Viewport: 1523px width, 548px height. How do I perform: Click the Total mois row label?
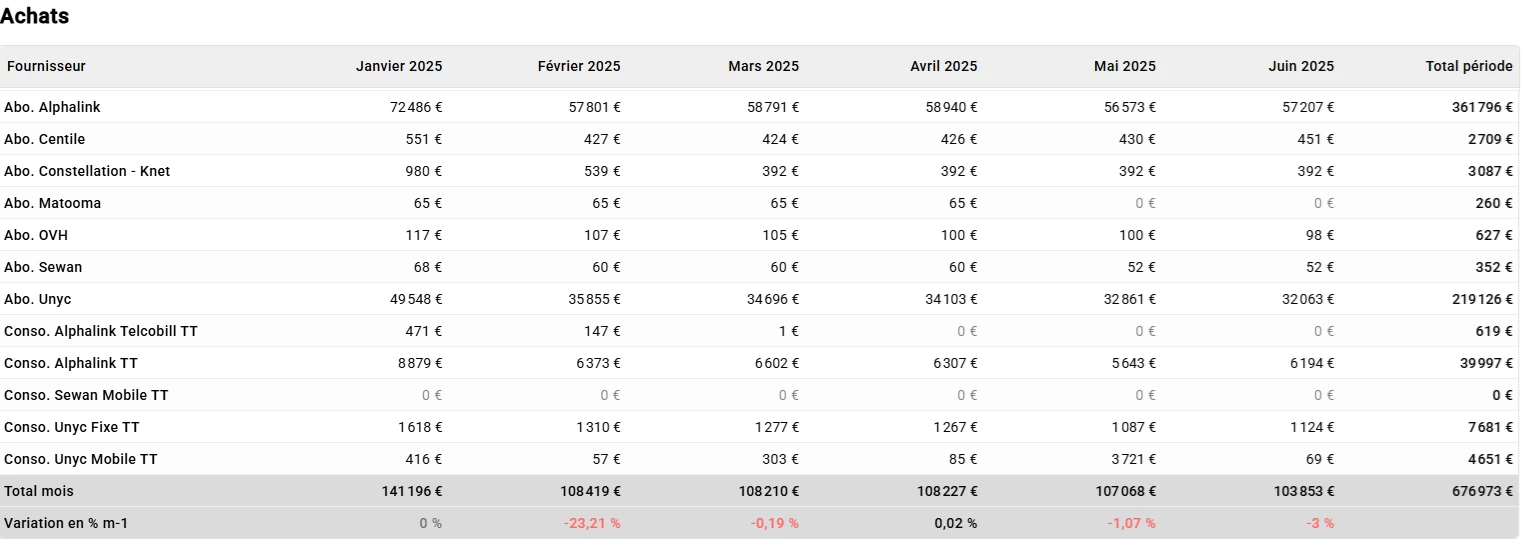[x=39, y=491]
